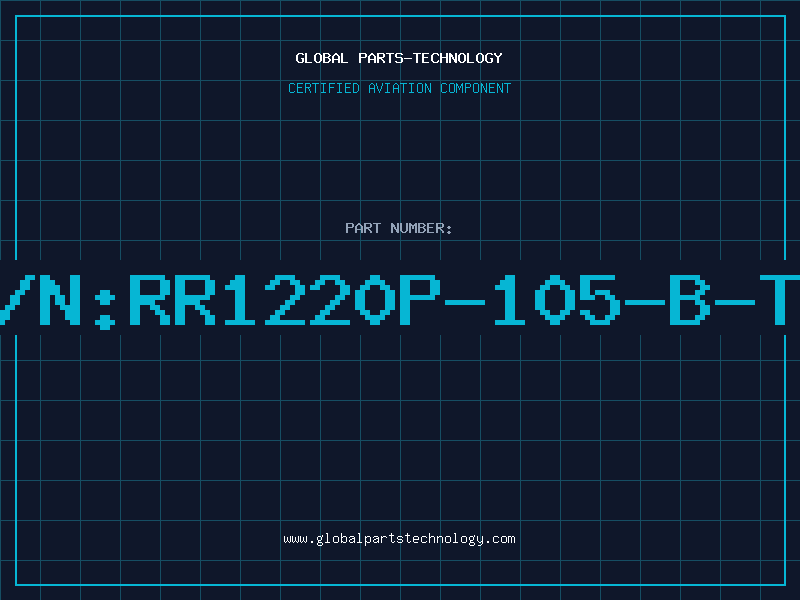Click the GLOBAL PARTS-TECHNOLOGY heading
This screenshot has height=600, width=800.
coord(399,58)
